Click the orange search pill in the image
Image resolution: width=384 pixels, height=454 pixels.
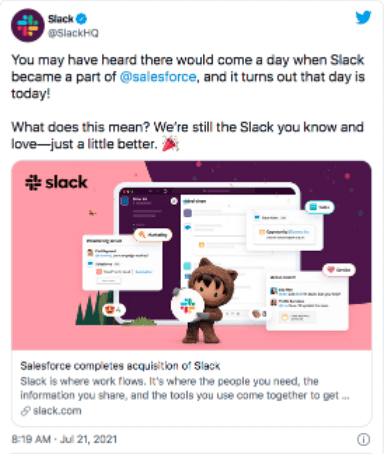(x=153, y=235)
